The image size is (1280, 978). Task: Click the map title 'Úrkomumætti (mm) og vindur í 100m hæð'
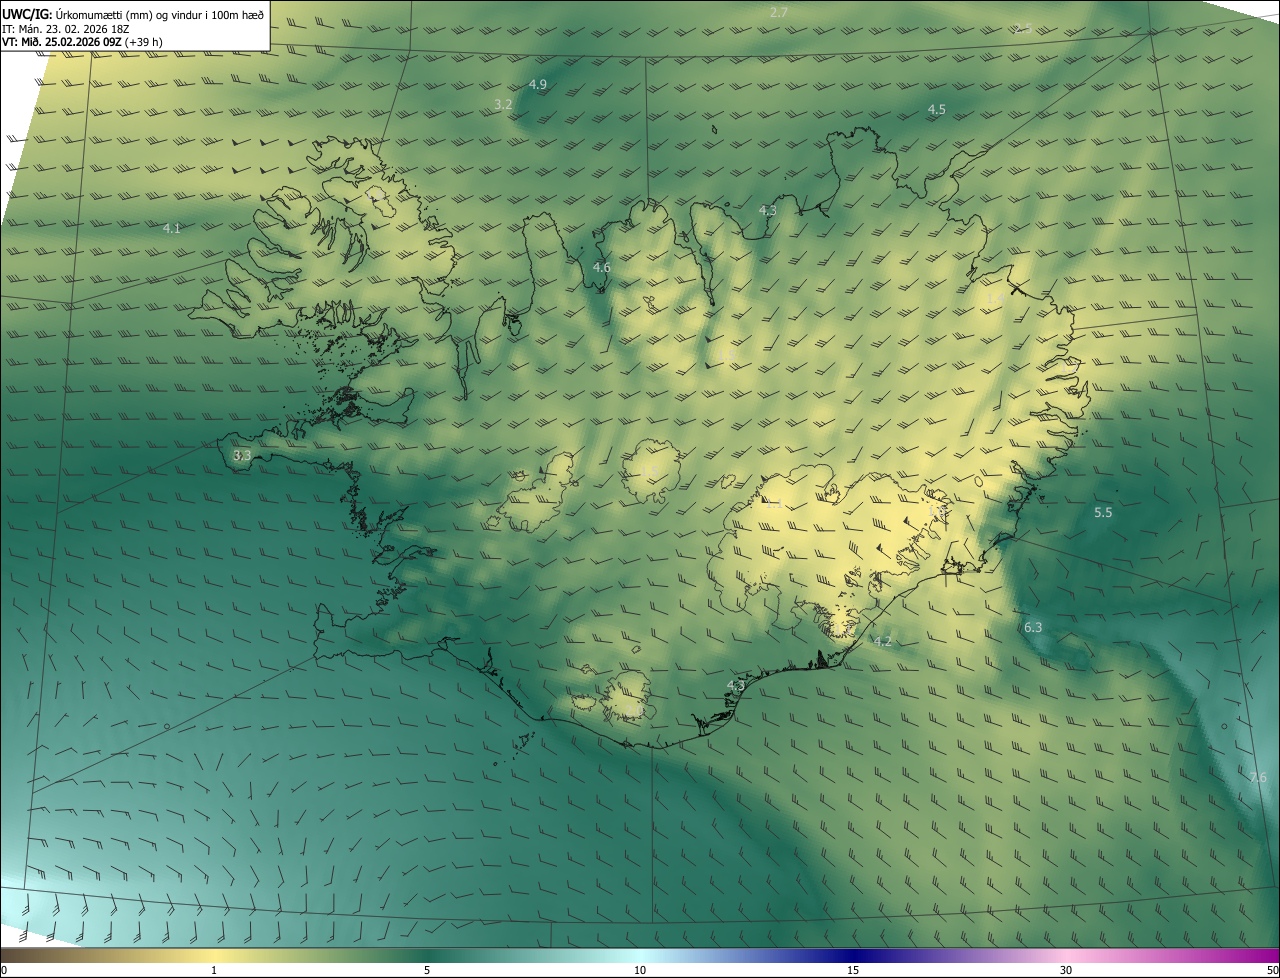coord(160,14)
